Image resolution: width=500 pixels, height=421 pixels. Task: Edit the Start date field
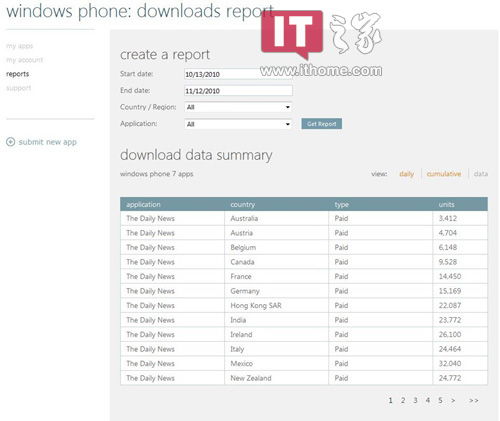[x=238, y=74]
